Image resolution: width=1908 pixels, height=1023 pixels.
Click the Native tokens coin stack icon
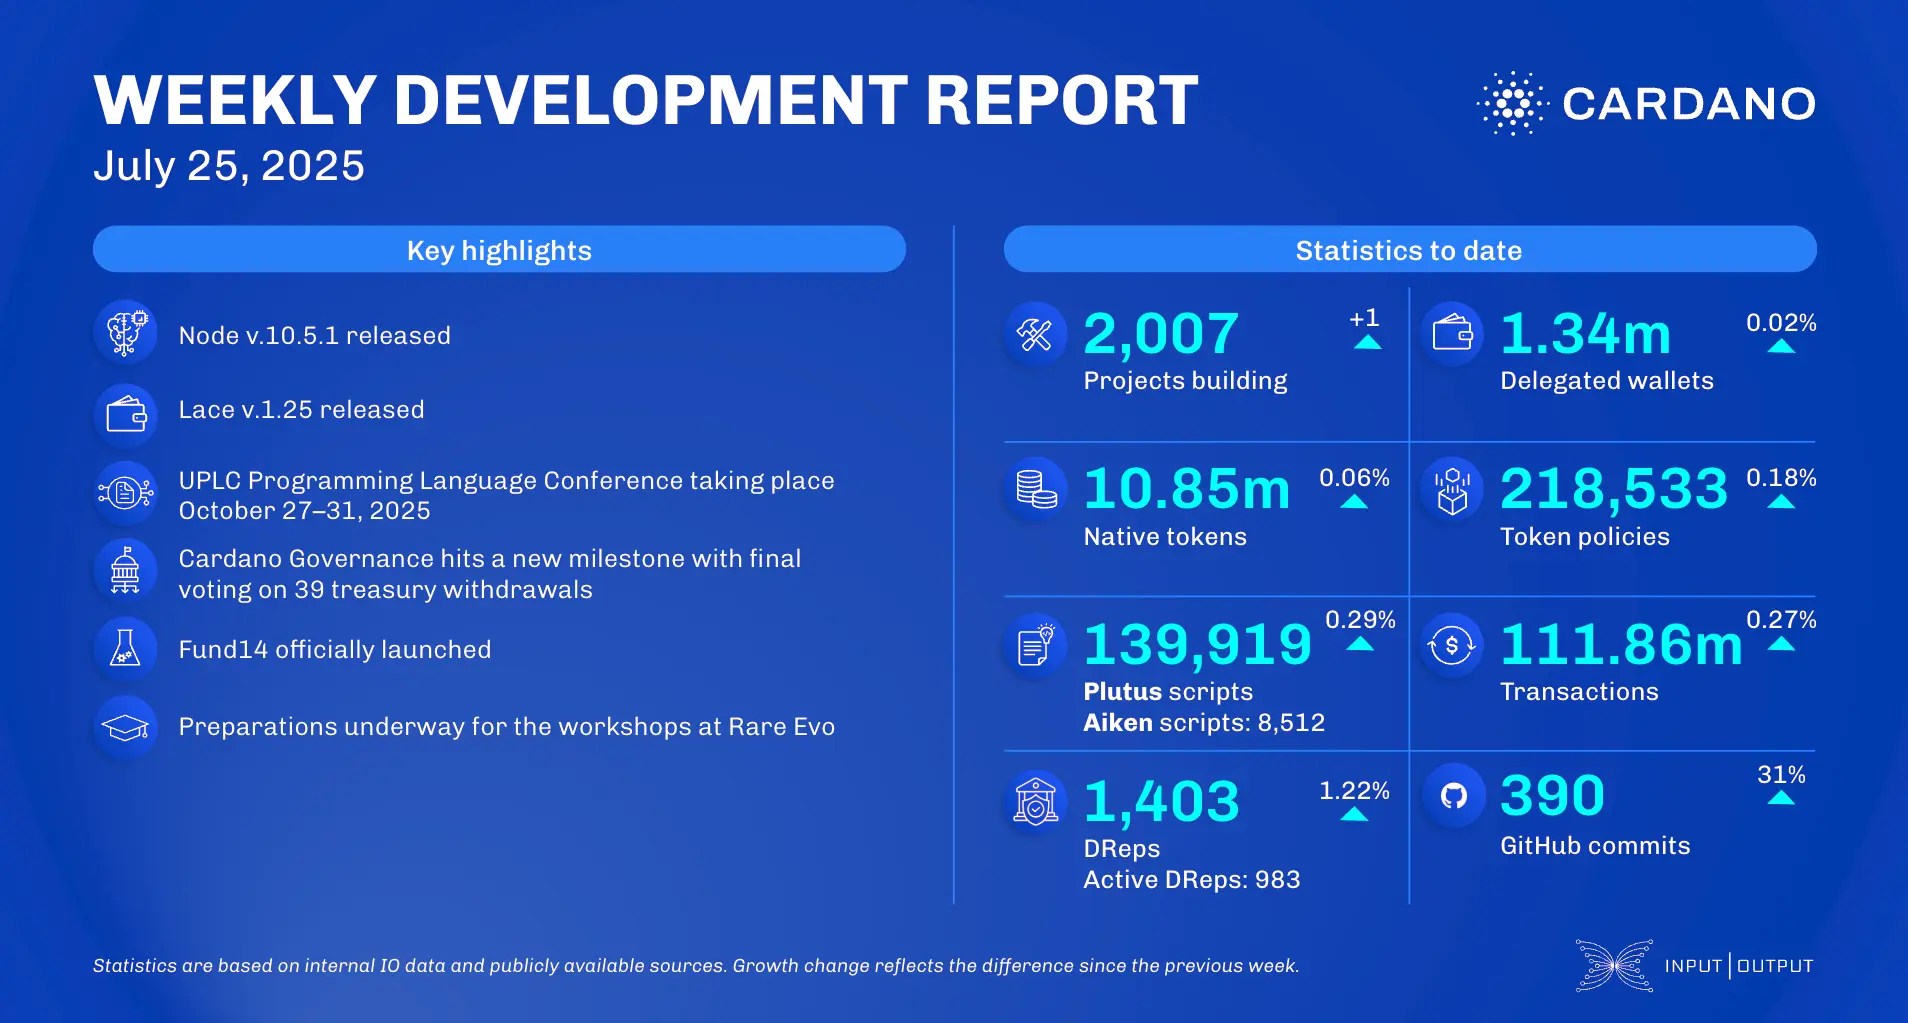(x=1035, y=490)
